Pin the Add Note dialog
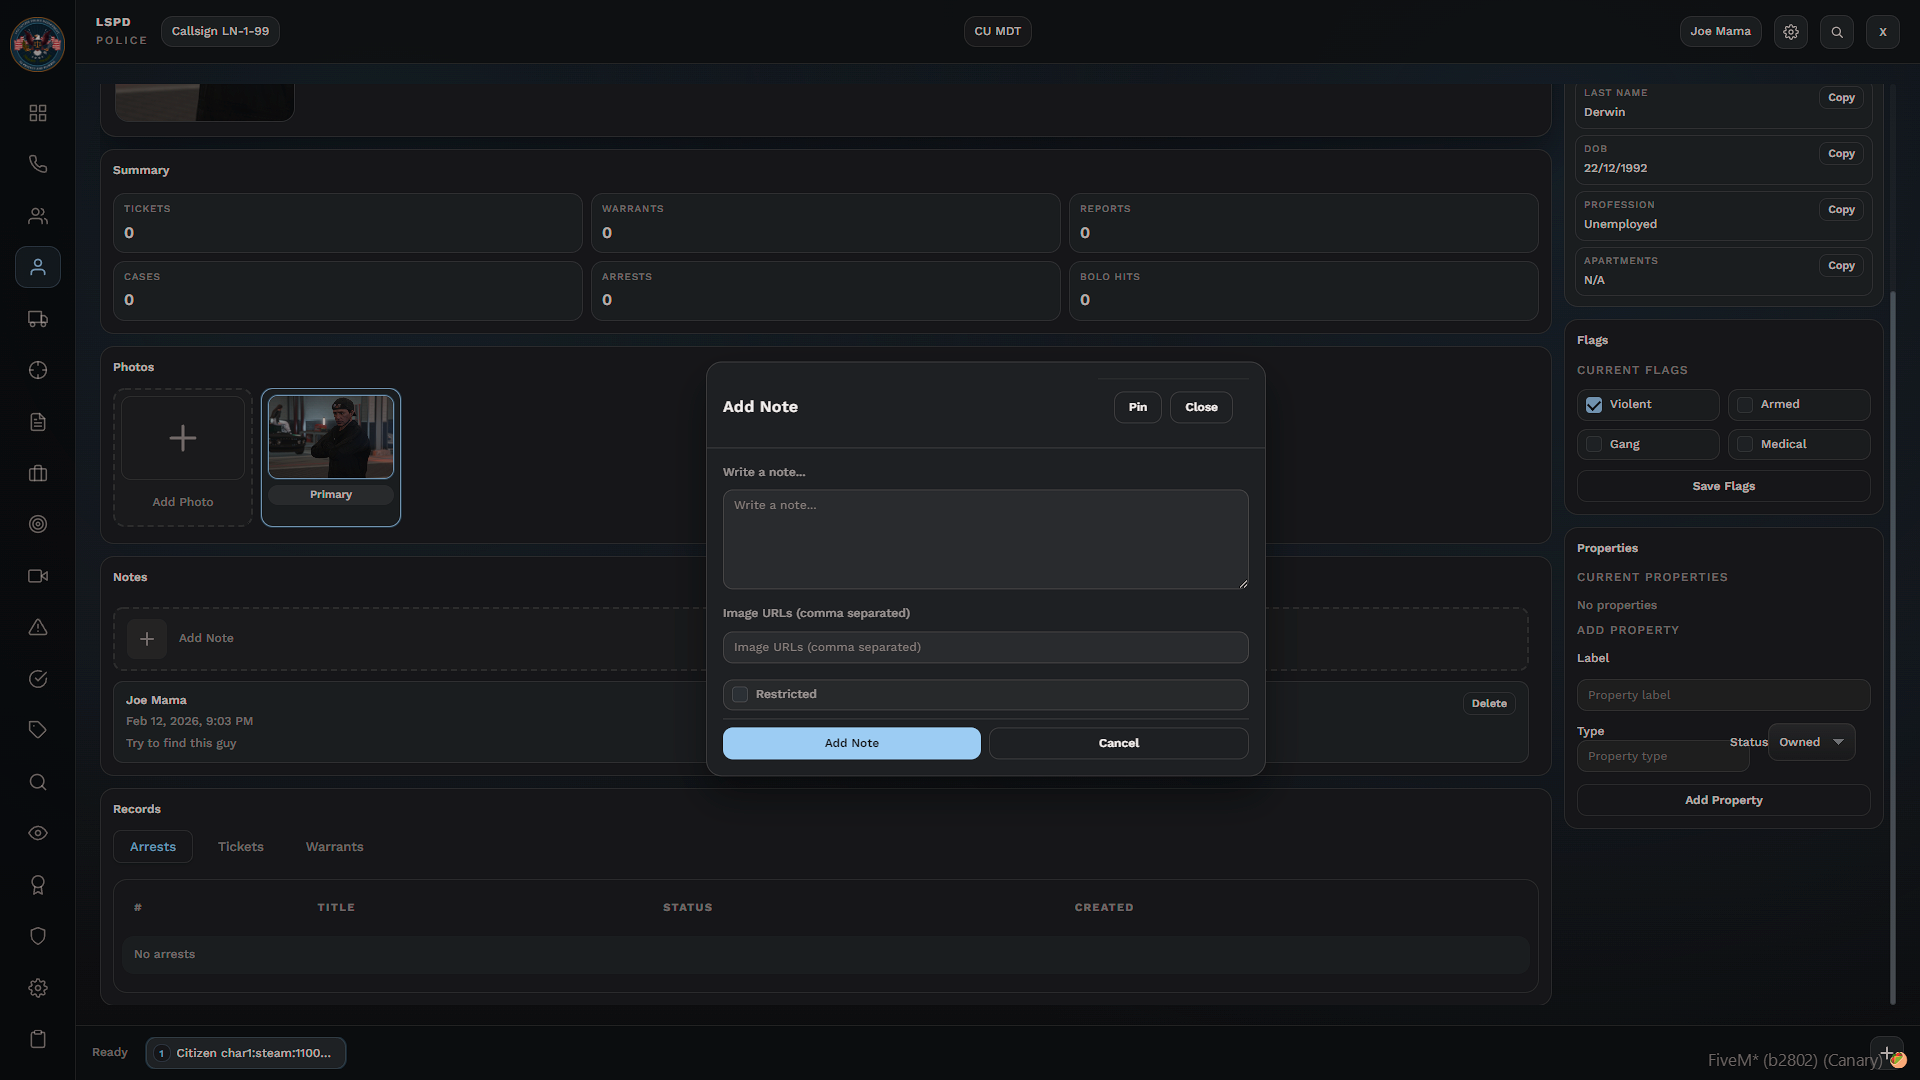 (x=1137, y=407)
